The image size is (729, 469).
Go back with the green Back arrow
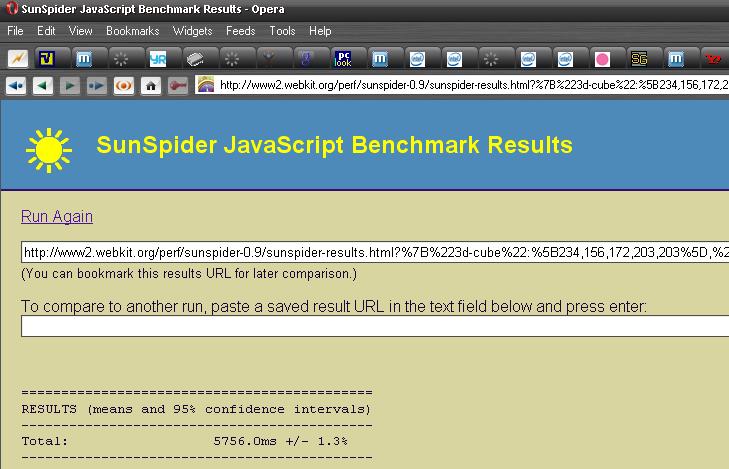(43, 86)
